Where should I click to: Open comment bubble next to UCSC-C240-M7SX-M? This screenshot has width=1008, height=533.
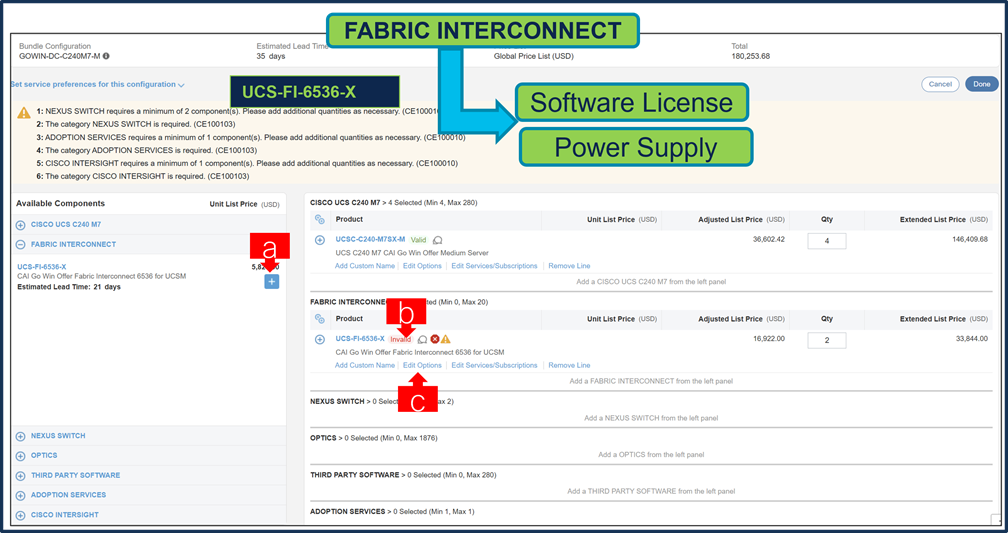click(x=438, y=240)
